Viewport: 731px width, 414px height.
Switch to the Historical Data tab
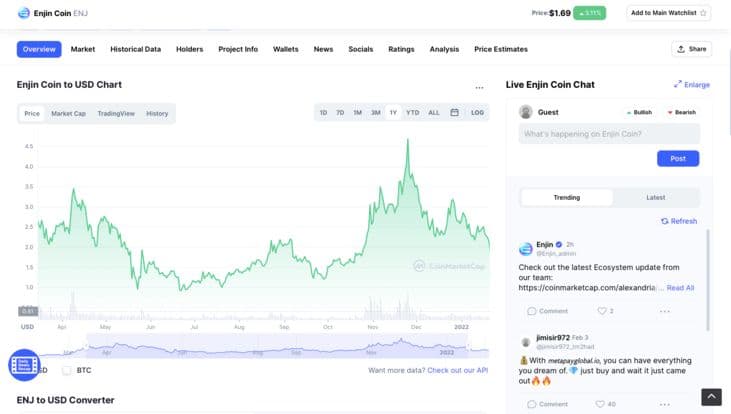coord(135,49)
